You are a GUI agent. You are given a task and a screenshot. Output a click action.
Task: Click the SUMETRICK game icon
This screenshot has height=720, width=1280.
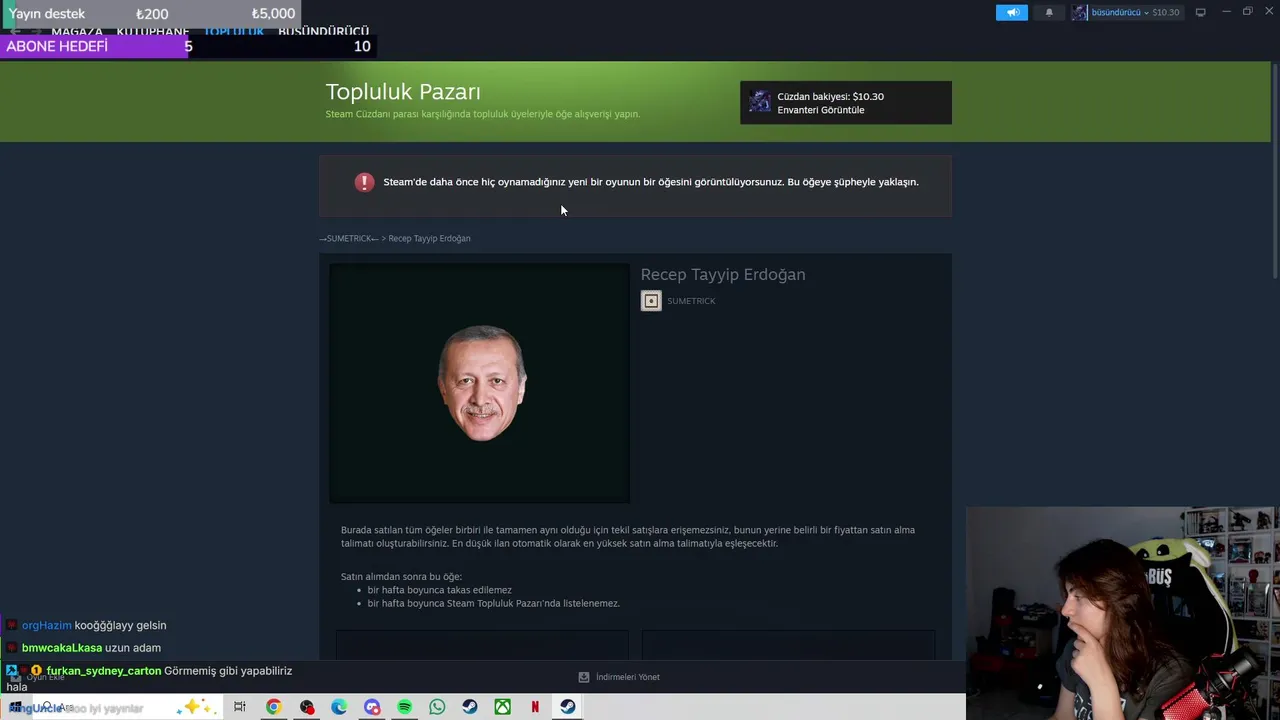[651, 301]
